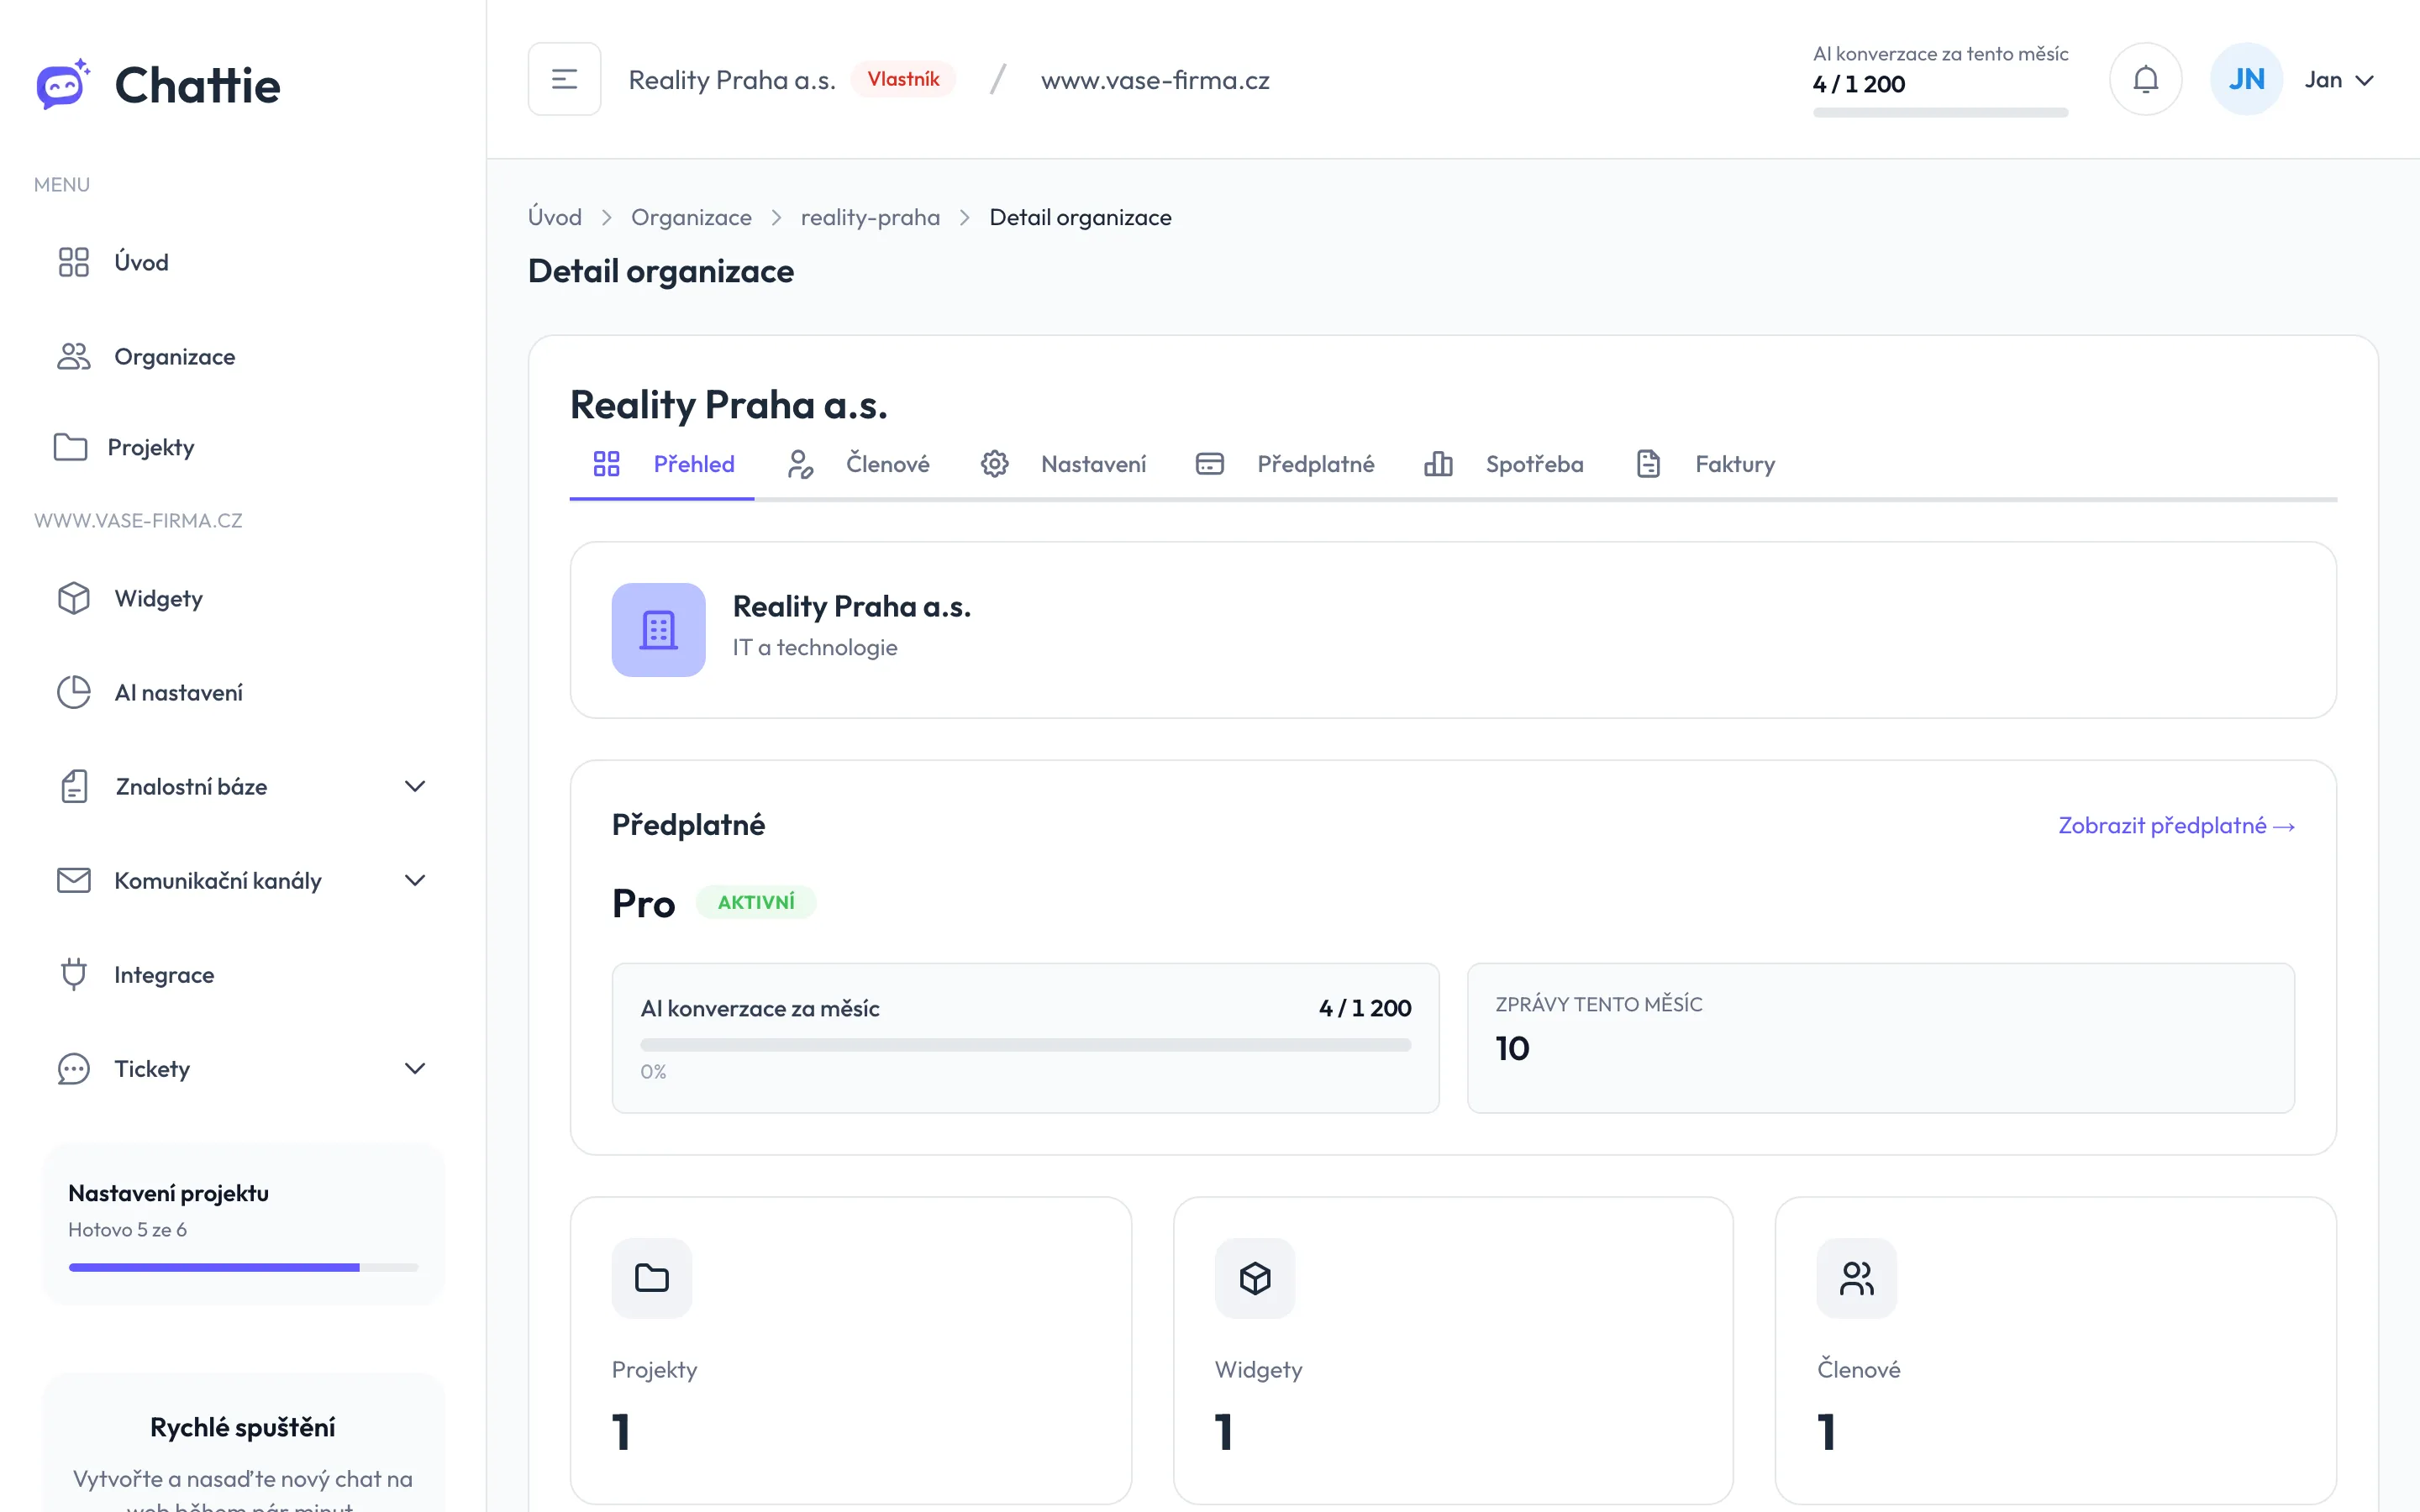Click the organization building icon
This screenshot has width=2420, height=1512.
pos(659,630)
